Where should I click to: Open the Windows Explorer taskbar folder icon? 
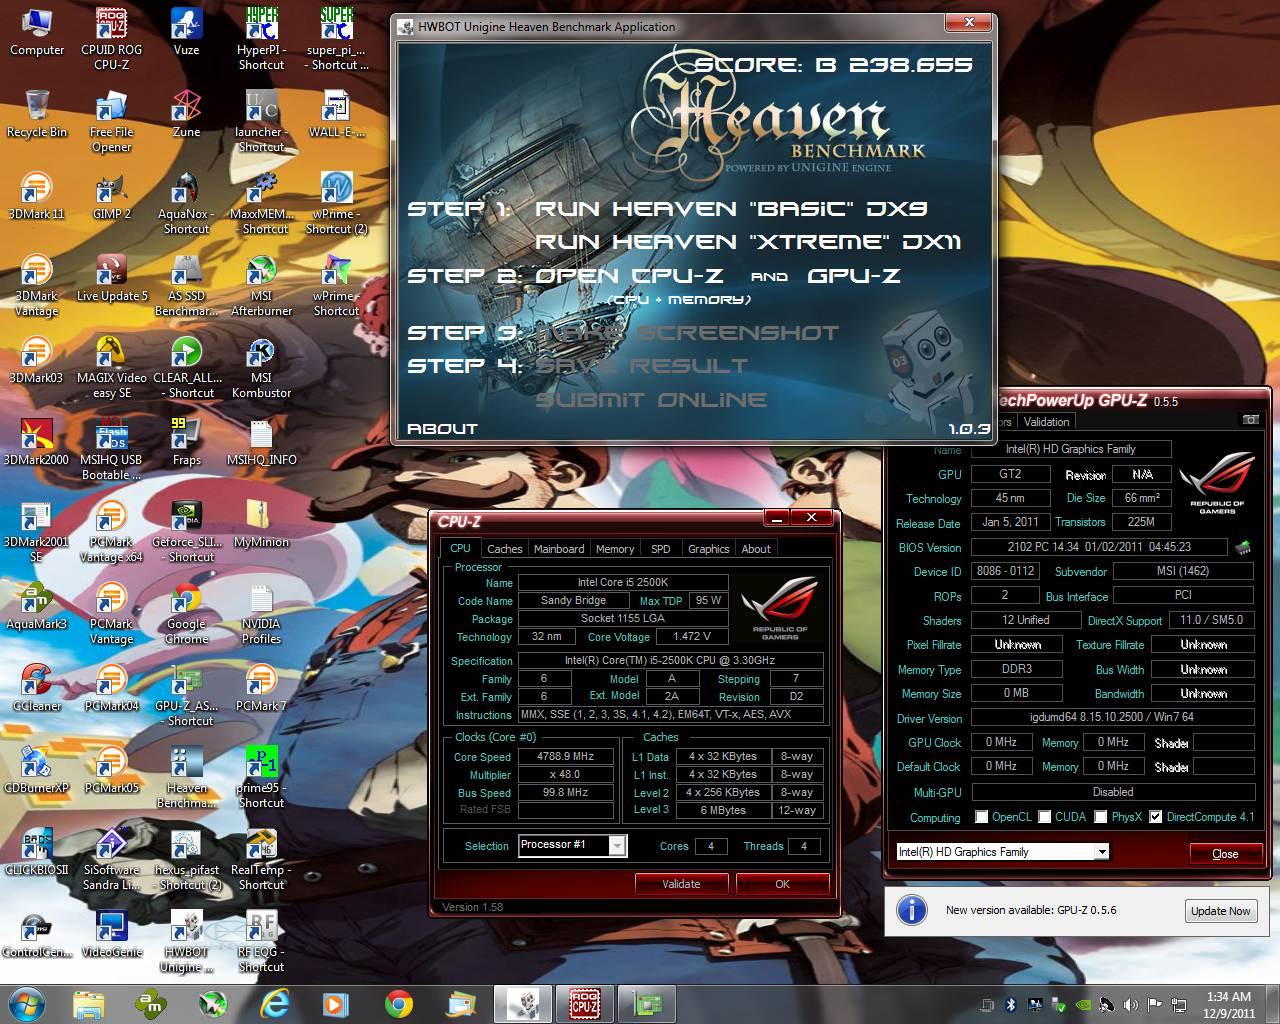pyautogui.click(x=88, y=1003)
